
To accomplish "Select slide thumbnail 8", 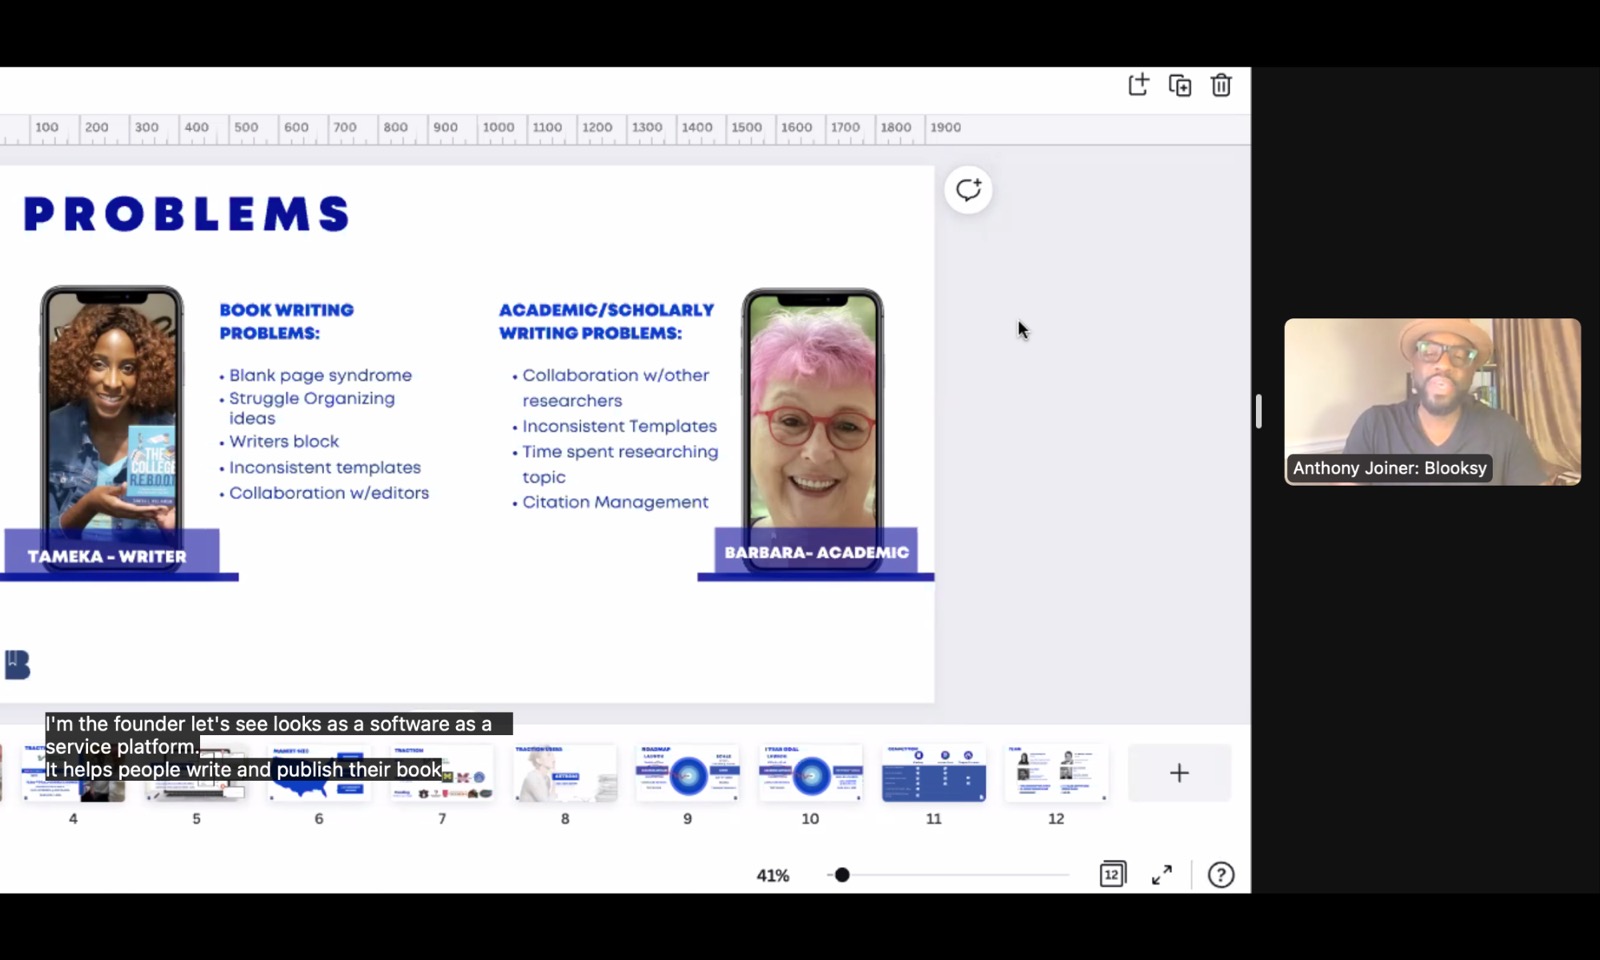I will pyautogui.click(x=565, y=773).
